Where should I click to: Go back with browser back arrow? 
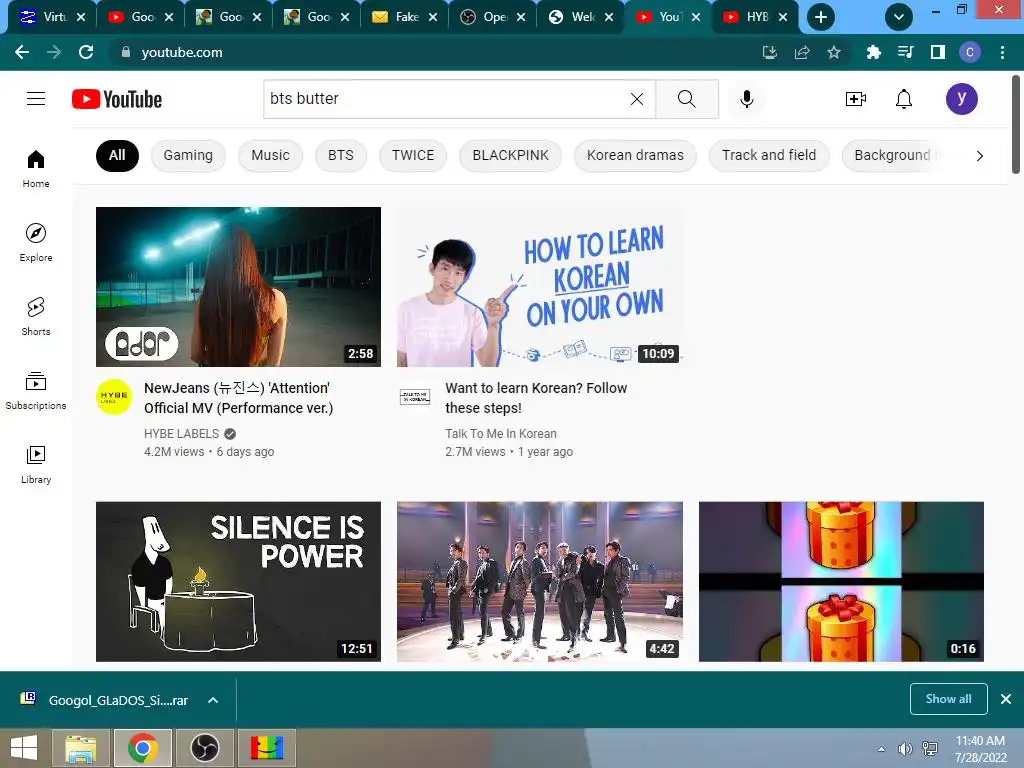22,52
